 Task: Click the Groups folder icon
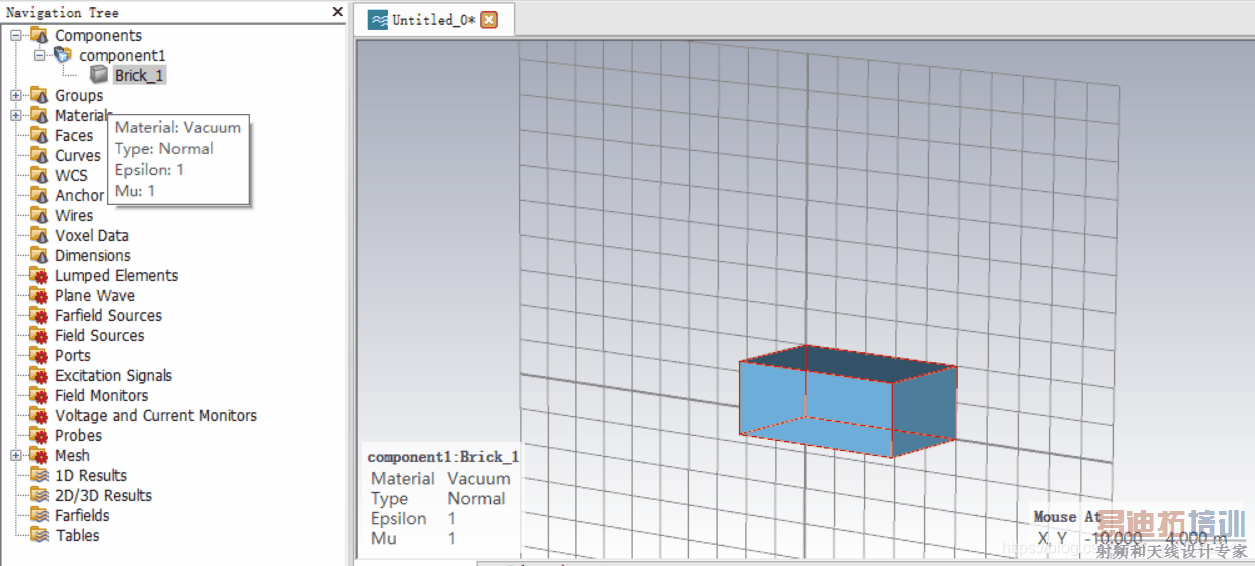click(39, 95)
